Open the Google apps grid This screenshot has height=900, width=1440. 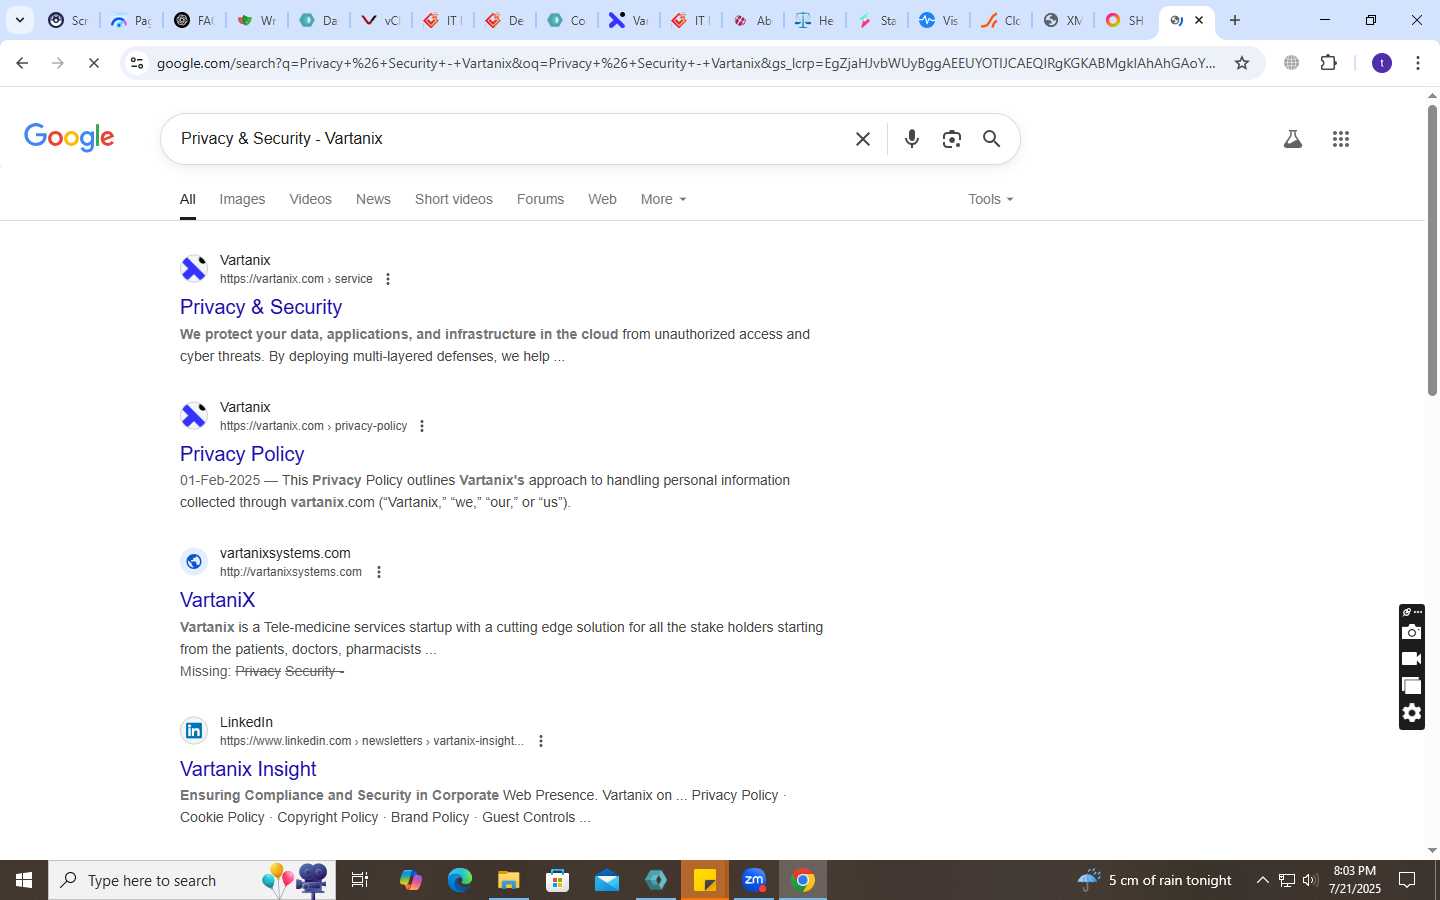[1341, 139]
